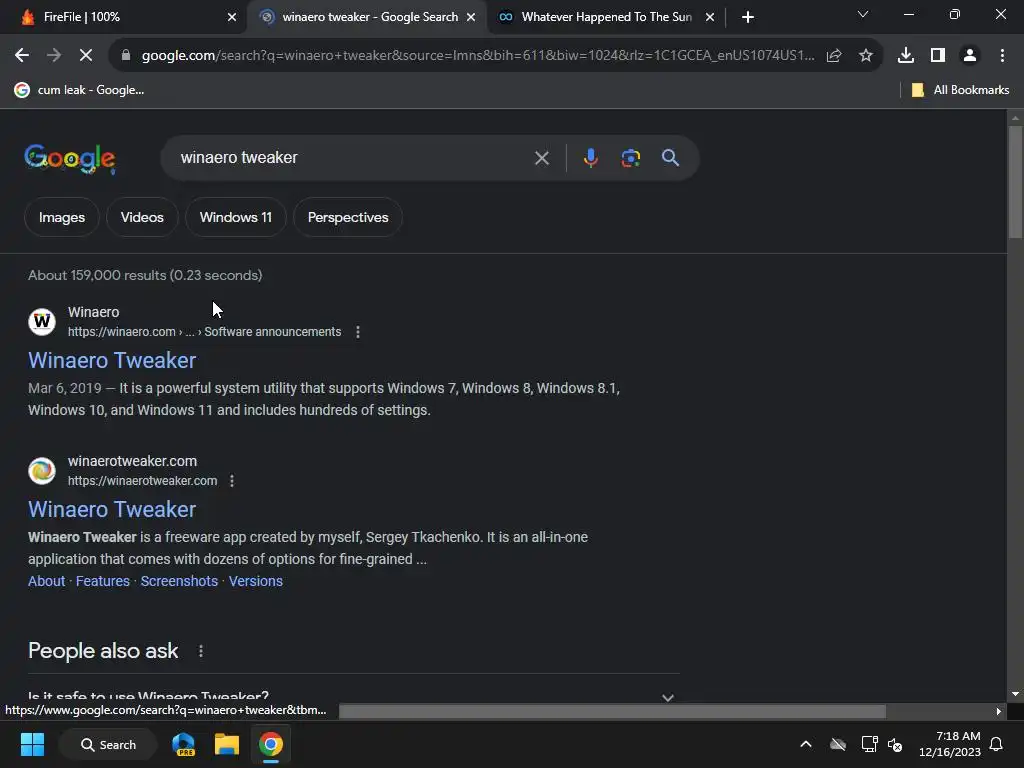This screenshot has height=768, width=1024.
Task: Open options for the Winaero.com result
Action: tap(358, 332)
